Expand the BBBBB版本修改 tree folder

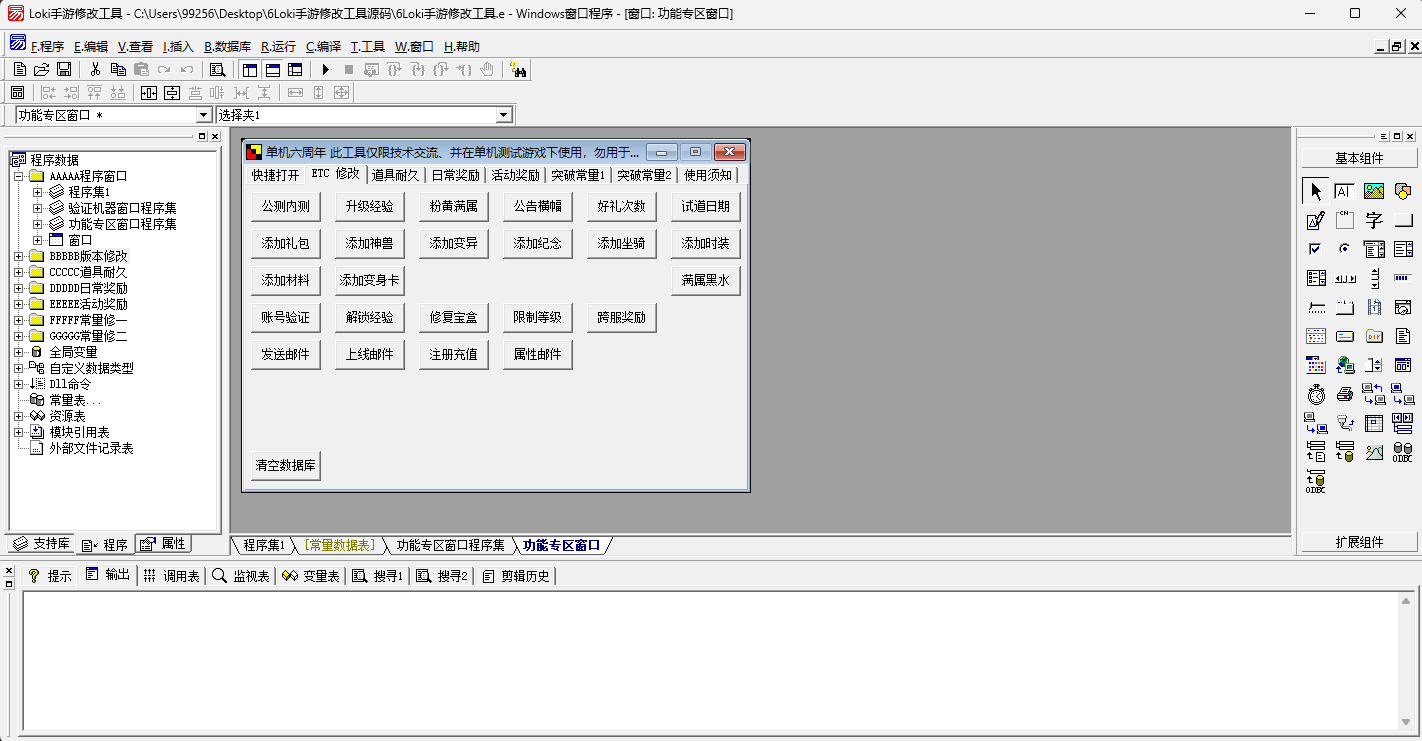click(x=19, y=256)
